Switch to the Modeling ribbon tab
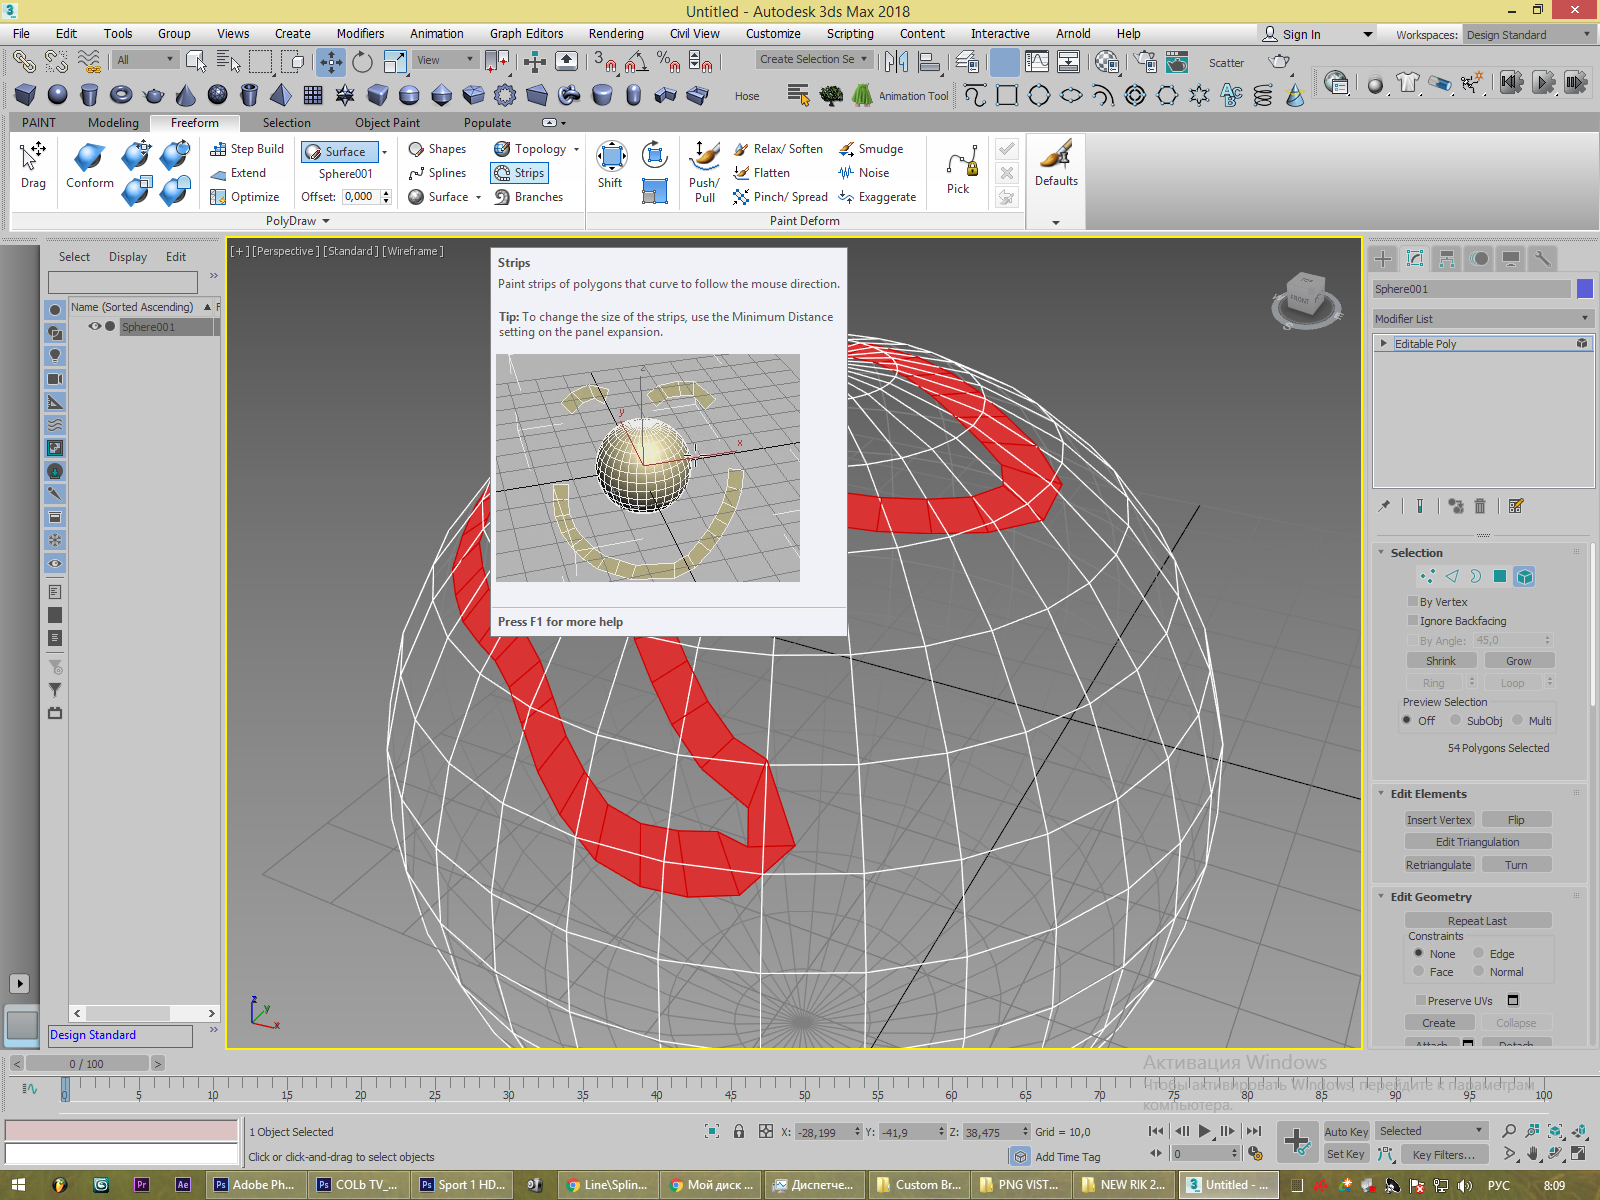Screen dimensions: 1600x1200 click(x=113, y=123)
